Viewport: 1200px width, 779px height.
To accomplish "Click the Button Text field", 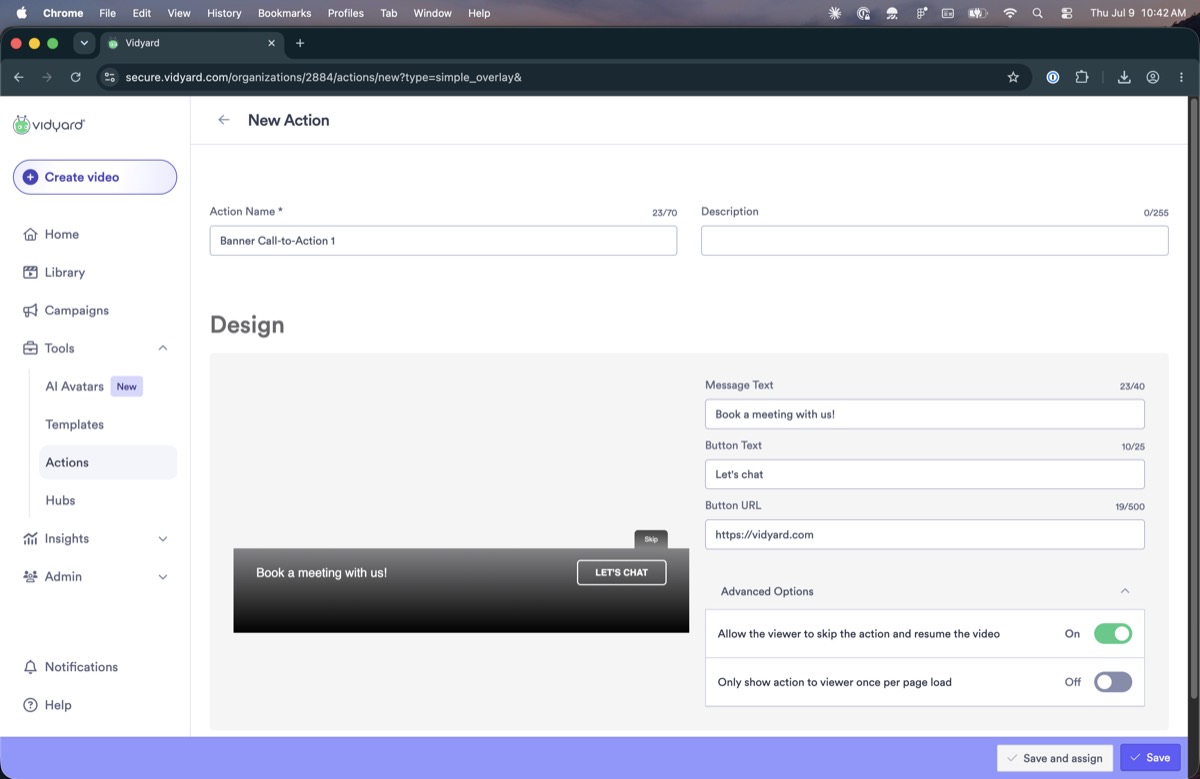I will click(924, 474).
